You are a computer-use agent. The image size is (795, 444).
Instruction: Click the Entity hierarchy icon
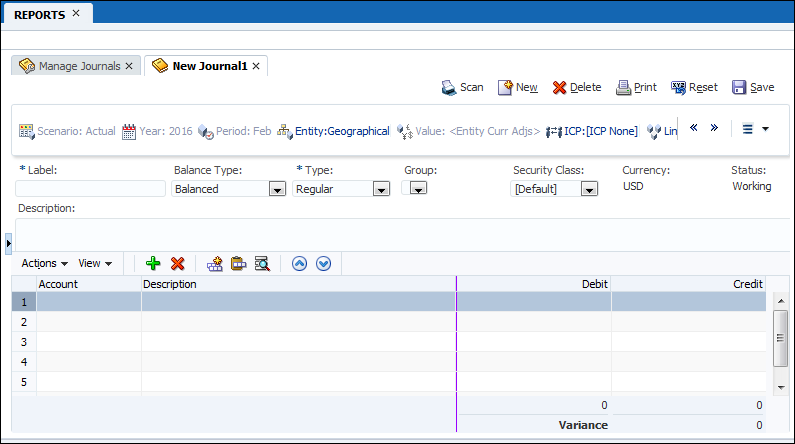click(284, 132)
